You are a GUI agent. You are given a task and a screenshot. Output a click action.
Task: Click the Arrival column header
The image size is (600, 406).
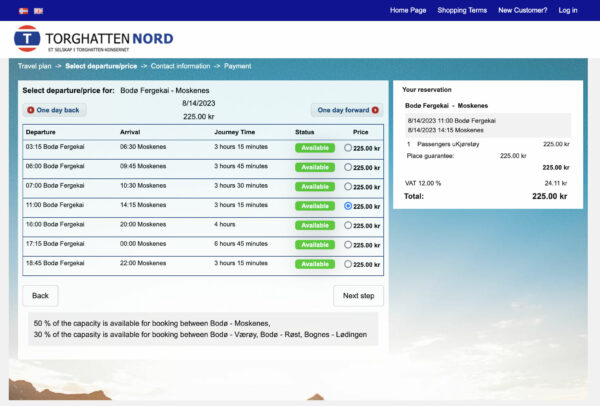click(x=130, y=132)
